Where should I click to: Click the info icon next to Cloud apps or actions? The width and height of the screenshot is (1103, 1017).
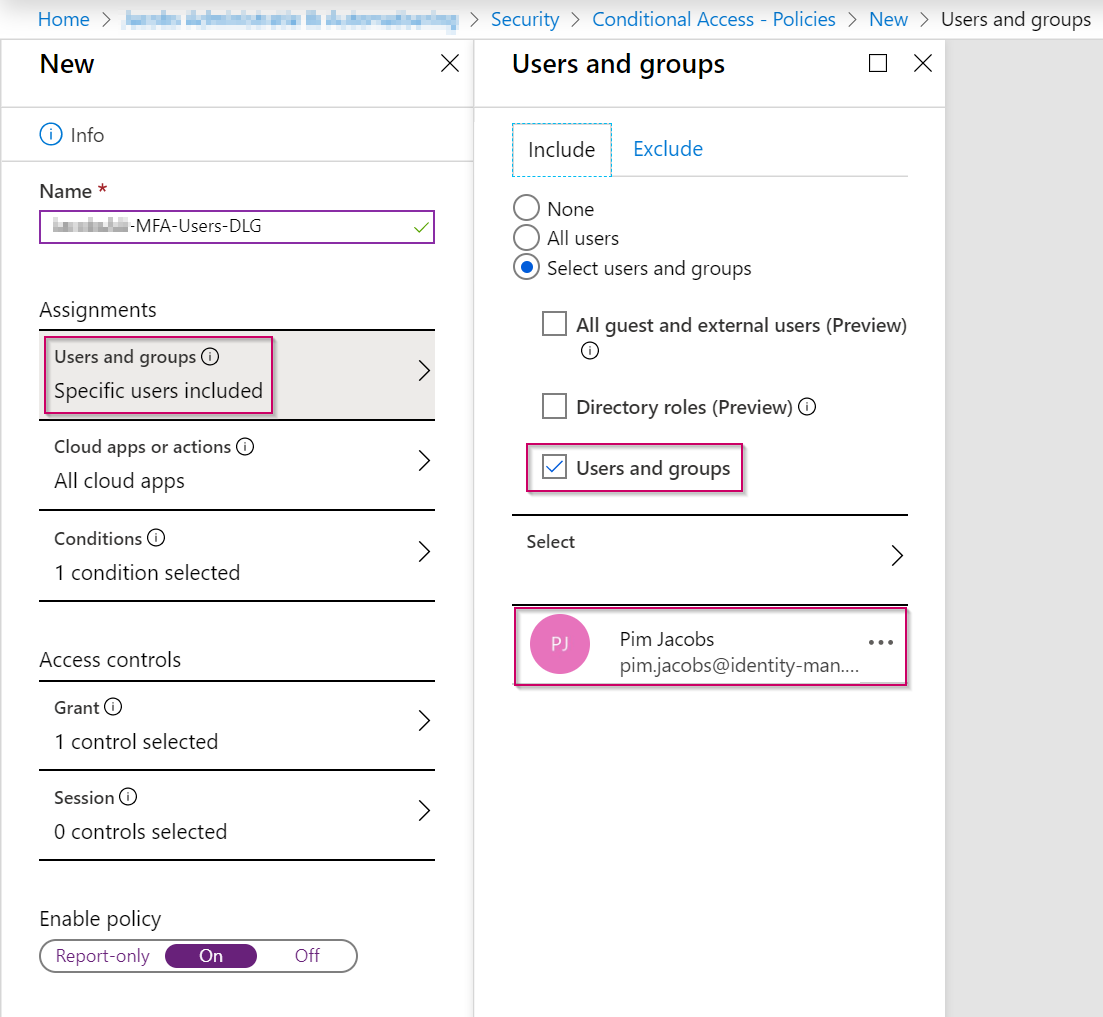point(246,444)
